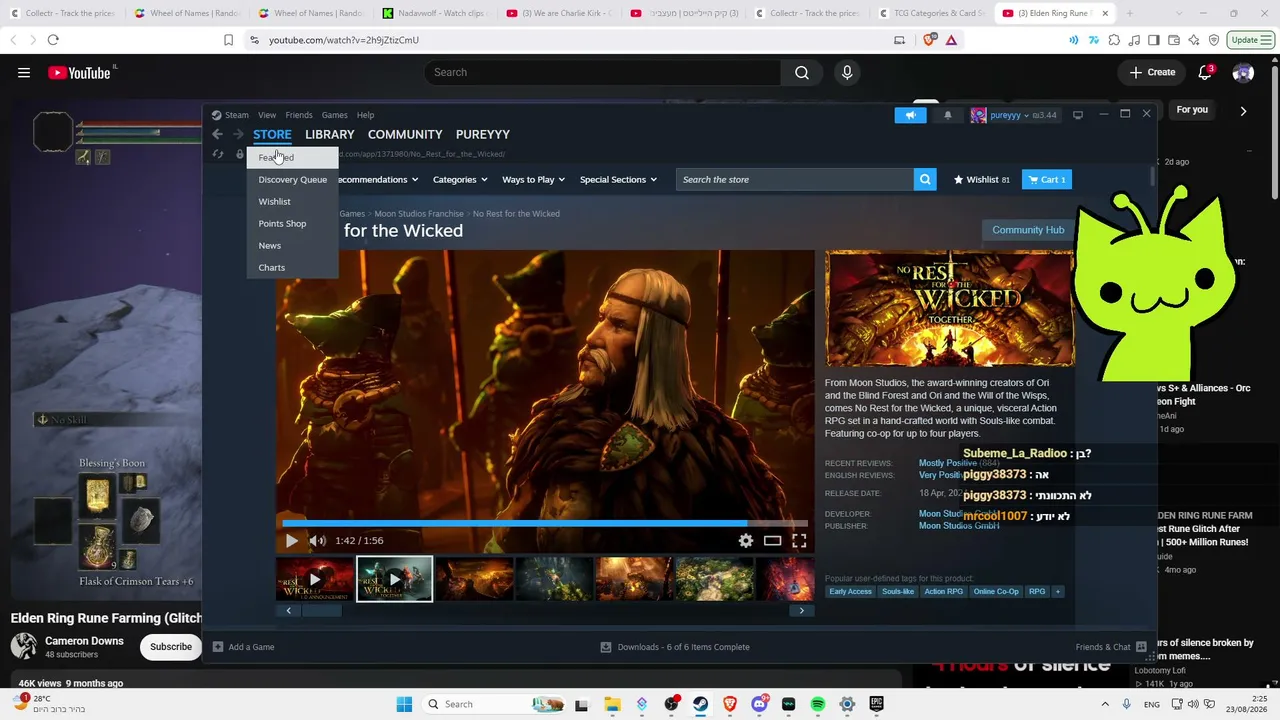1280x720 pixels.
Task: Click the plus to show more Steam tags
Action: pos(1058,592)
